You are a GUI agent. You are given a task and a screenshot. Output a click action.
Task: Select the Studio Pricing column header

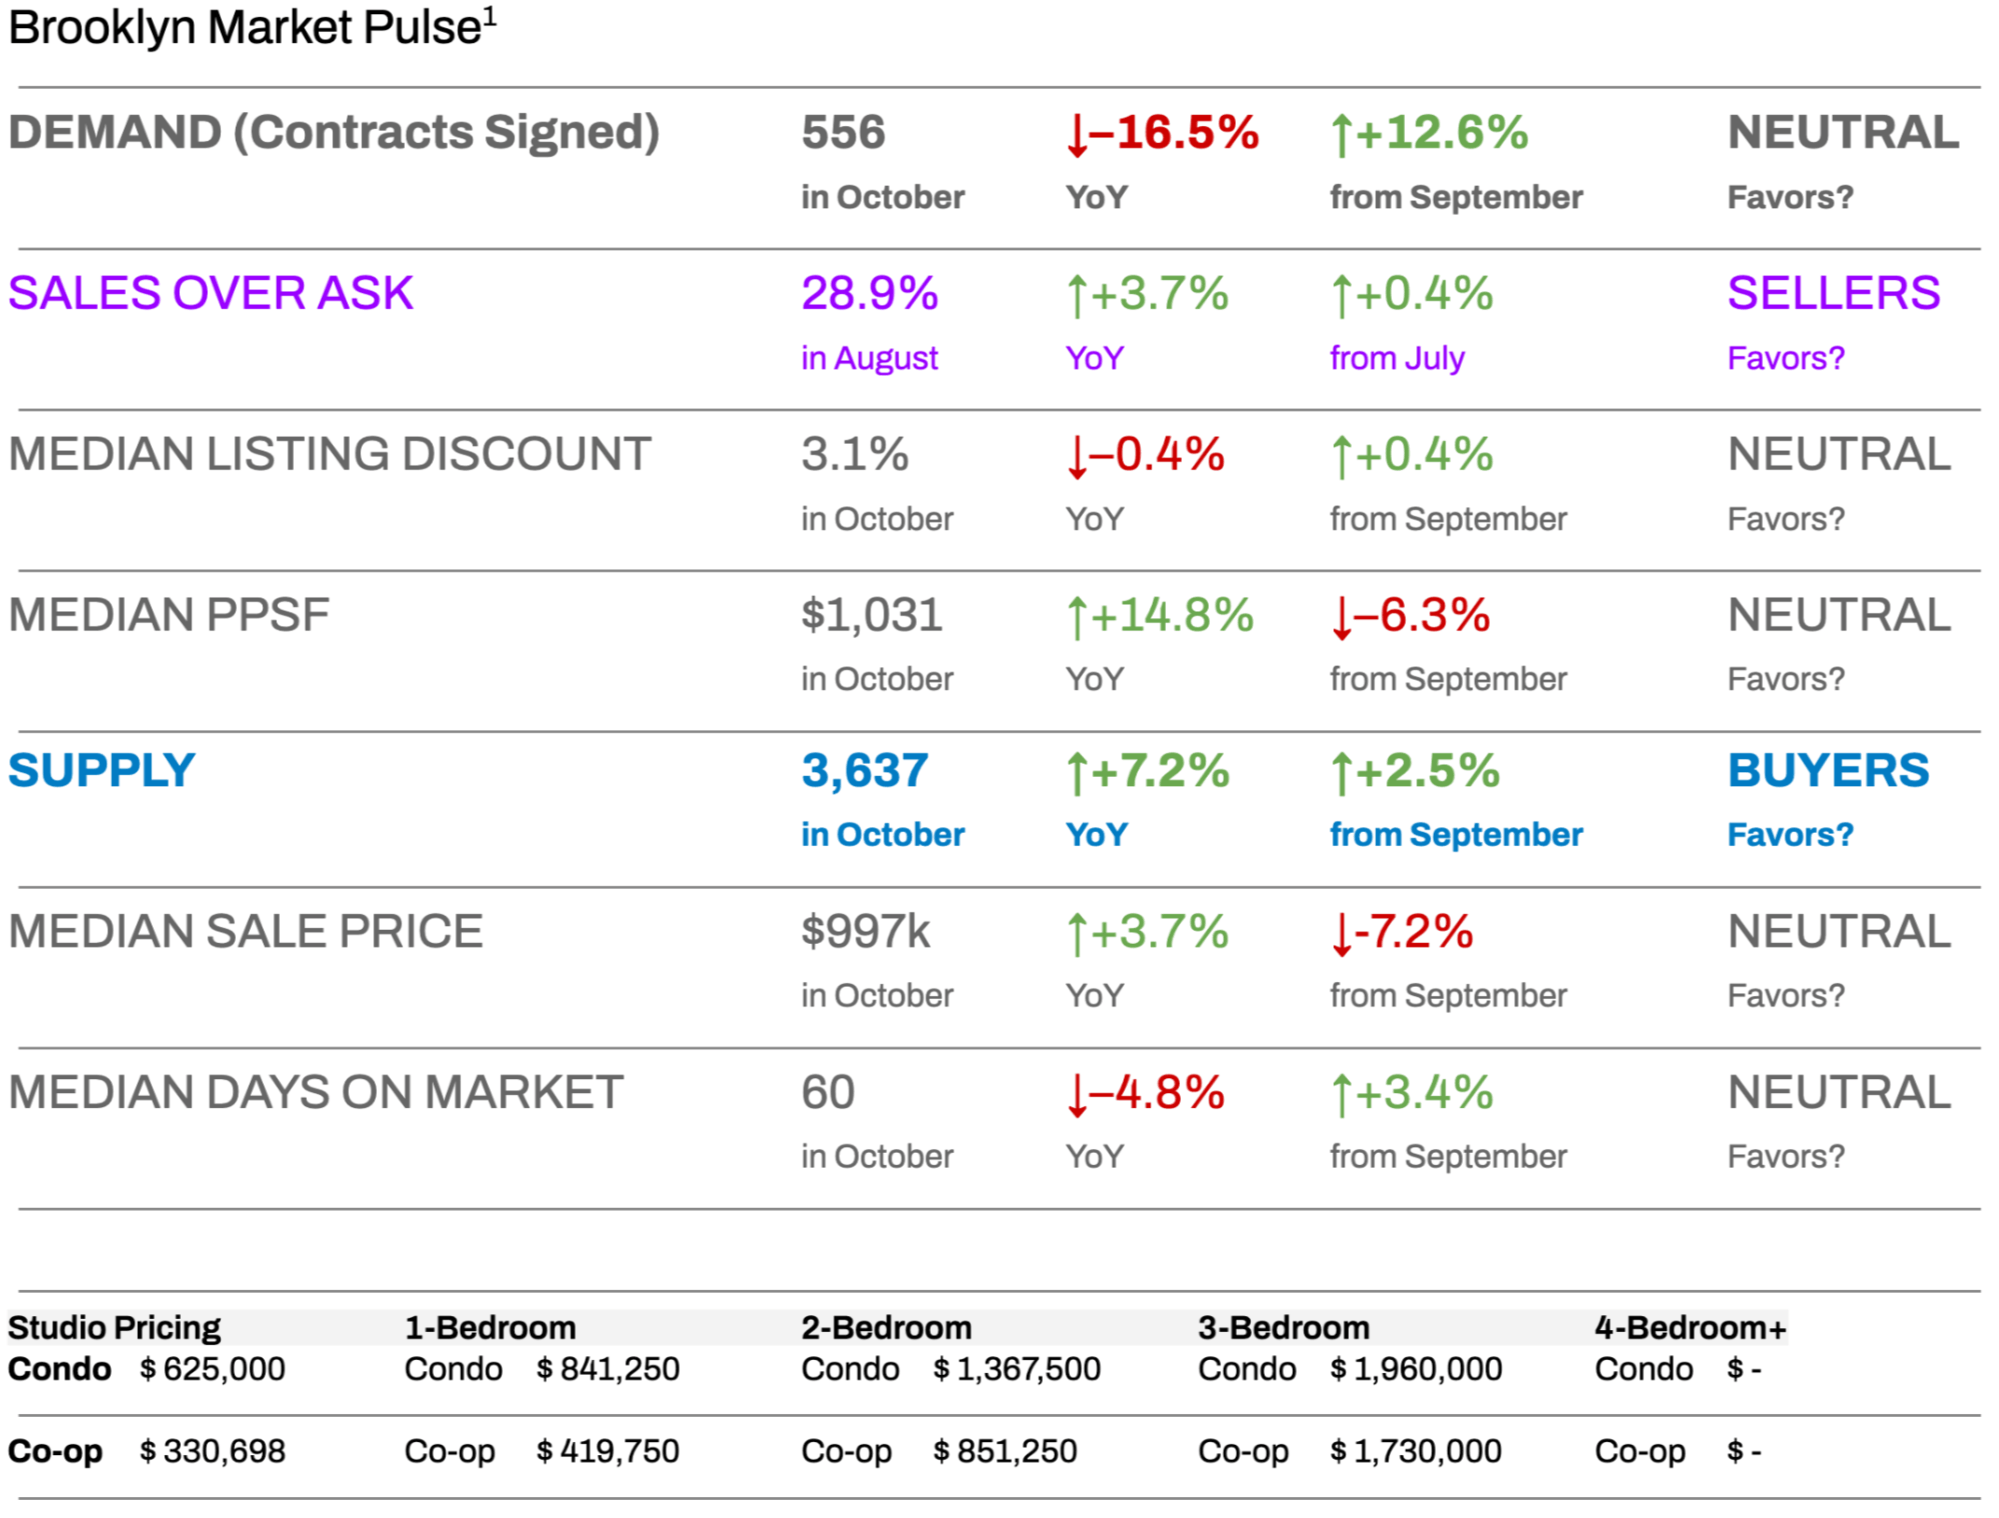pyautogui.click(x=114, y=1327)
